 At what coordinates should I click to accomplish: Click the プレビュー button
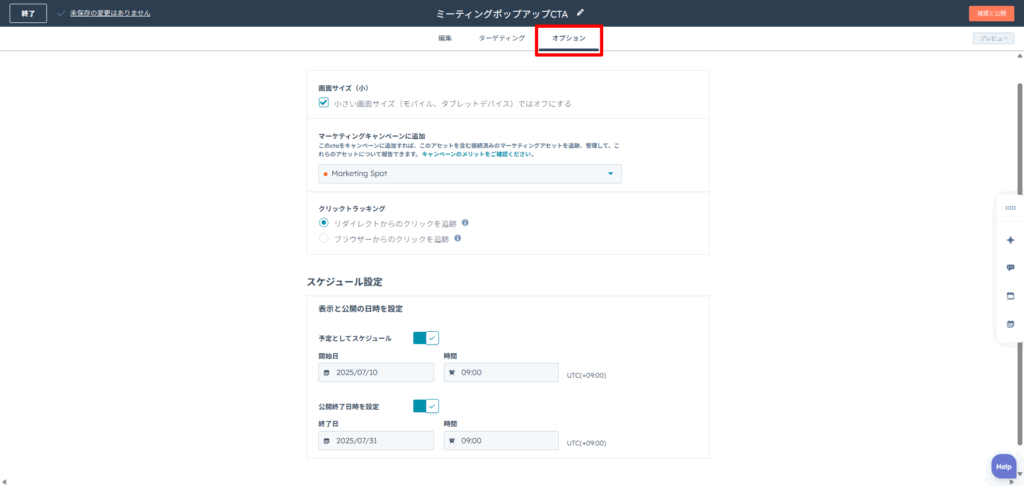(993, 39)
